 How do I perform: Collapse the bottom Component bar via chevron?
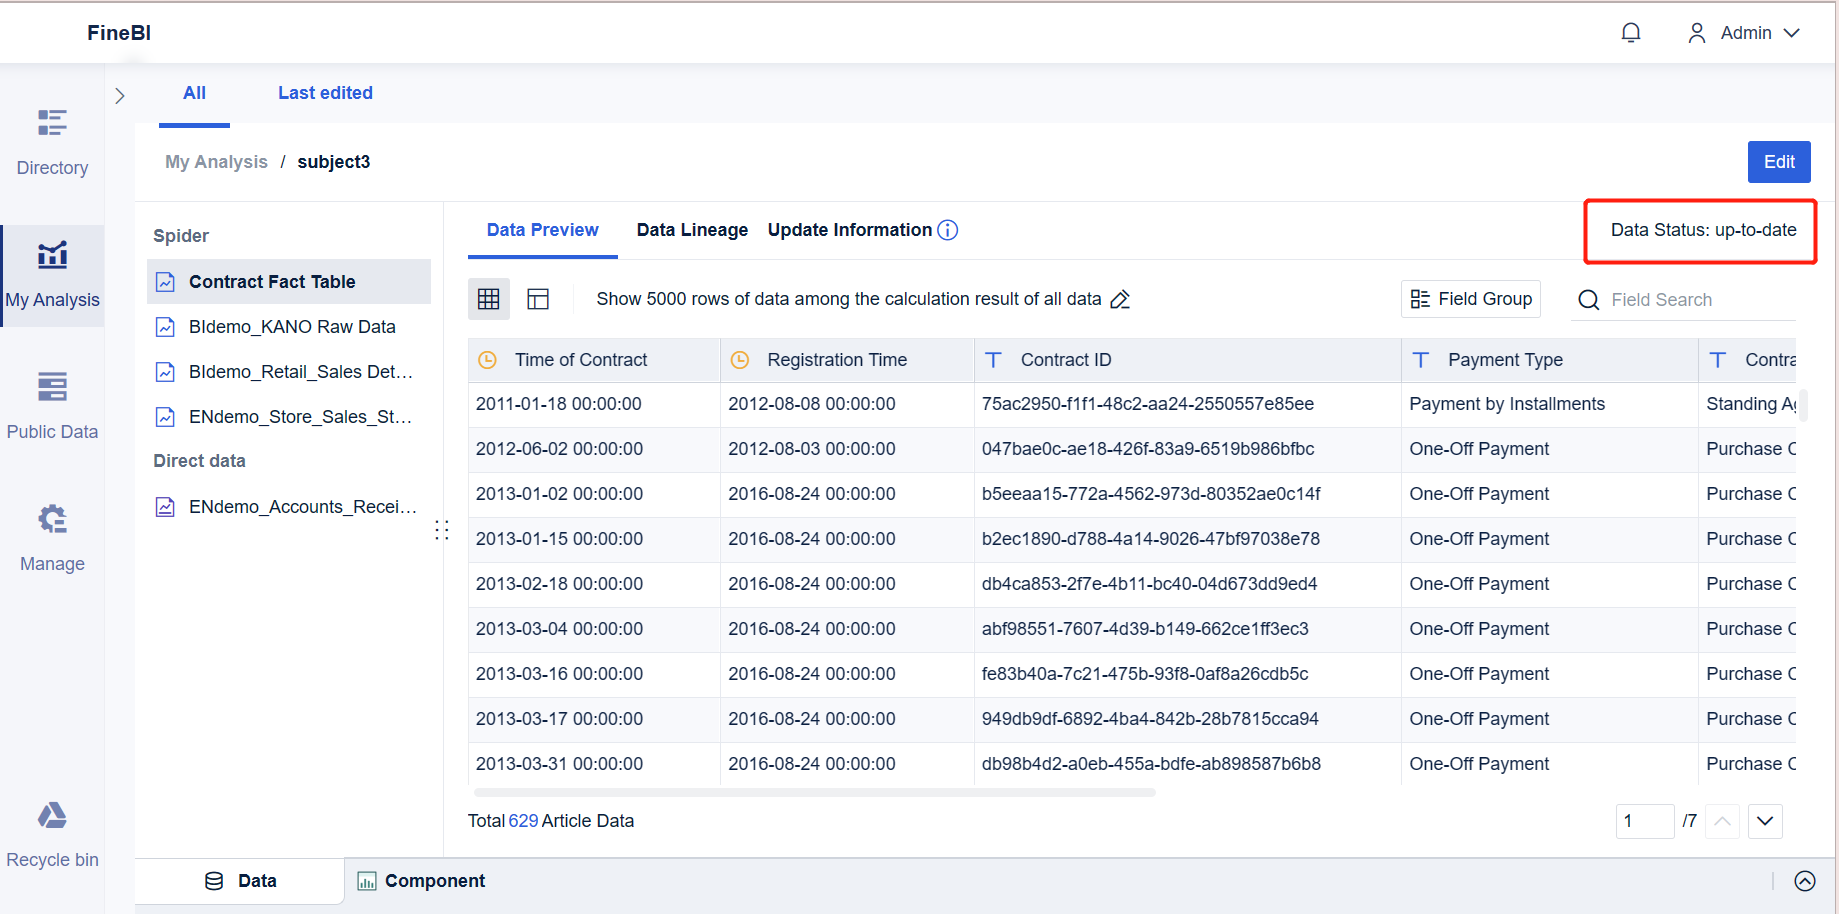[1807, 881]
